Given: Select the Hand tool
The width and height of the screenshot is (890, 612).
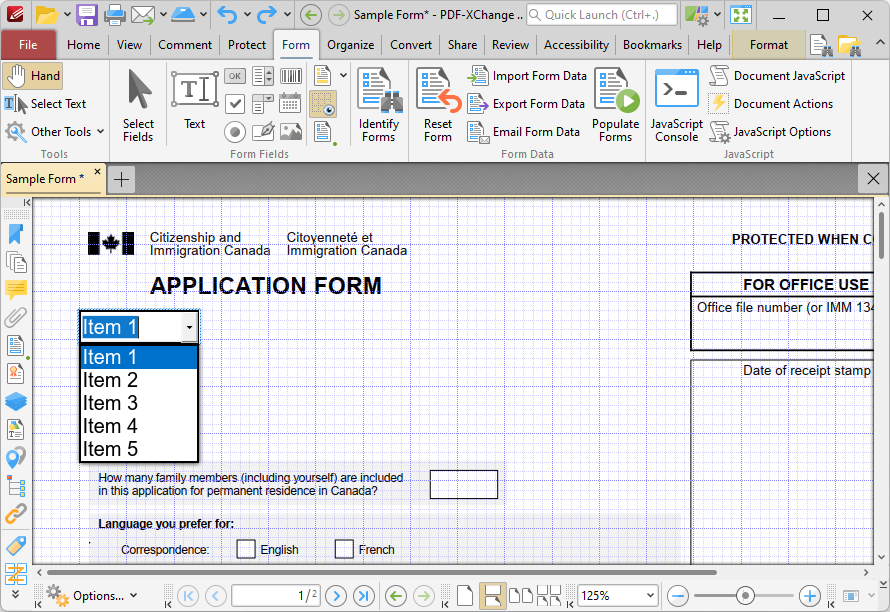Looking at the screenshot, I should coord(32,76).
